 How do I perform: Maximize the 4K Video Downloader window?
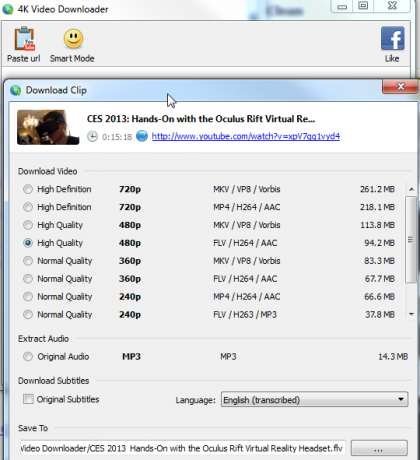[x=363, y=6]
